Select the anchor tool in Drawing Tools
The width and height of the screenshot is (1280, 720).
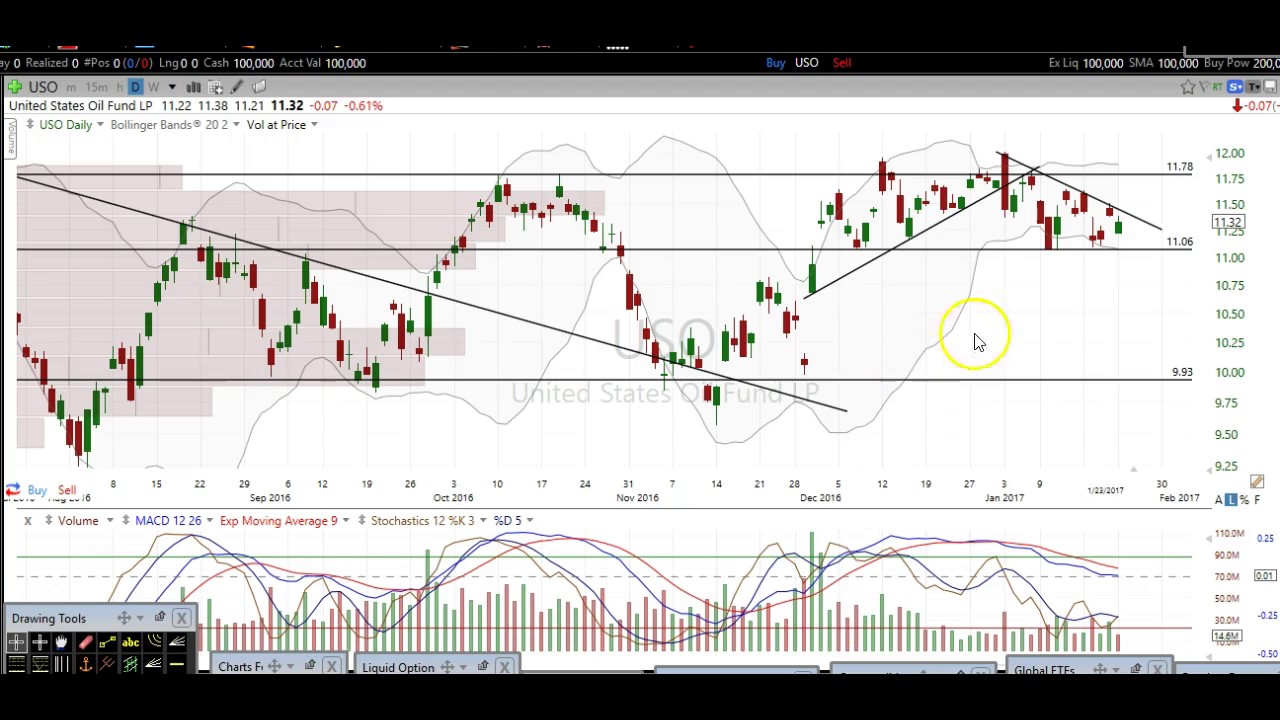(x=85, y=664)
